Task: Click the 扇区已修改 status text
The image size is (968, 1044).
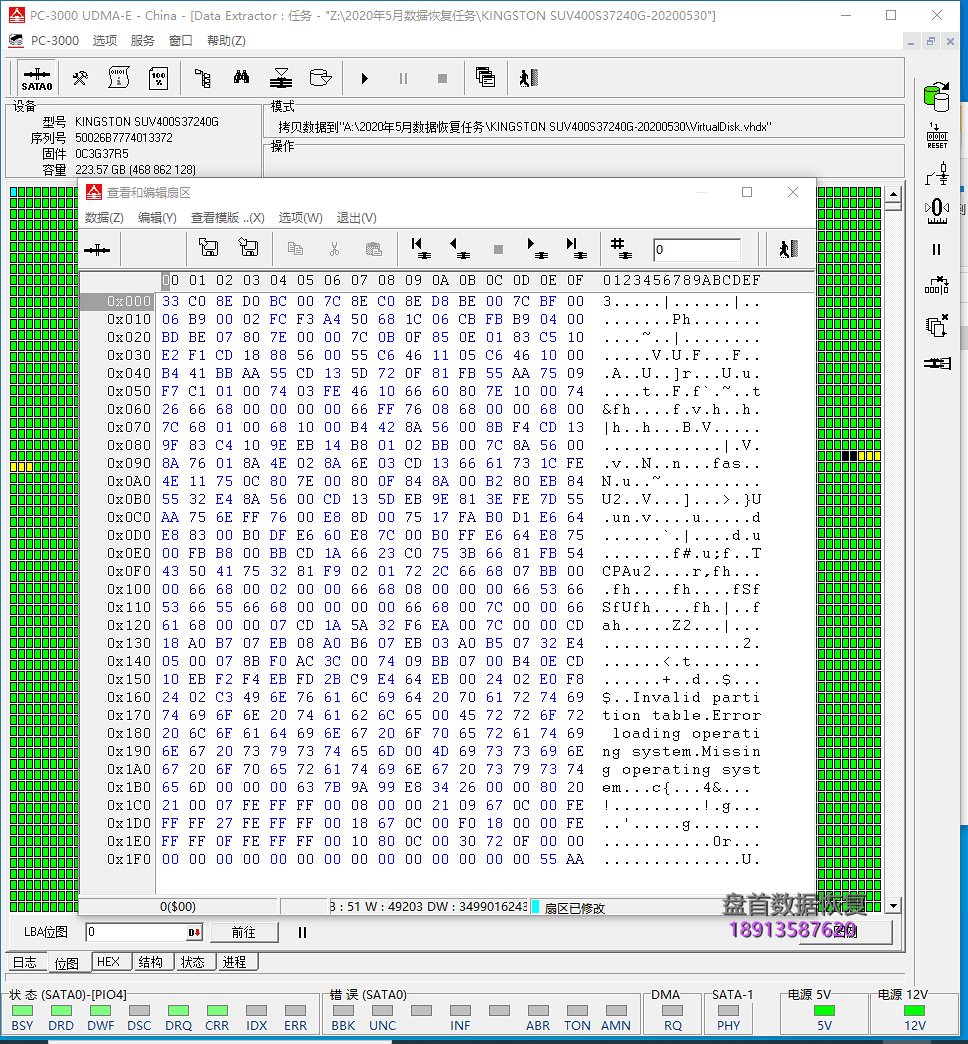Action: pyautogui.click(x=575, y=908)
